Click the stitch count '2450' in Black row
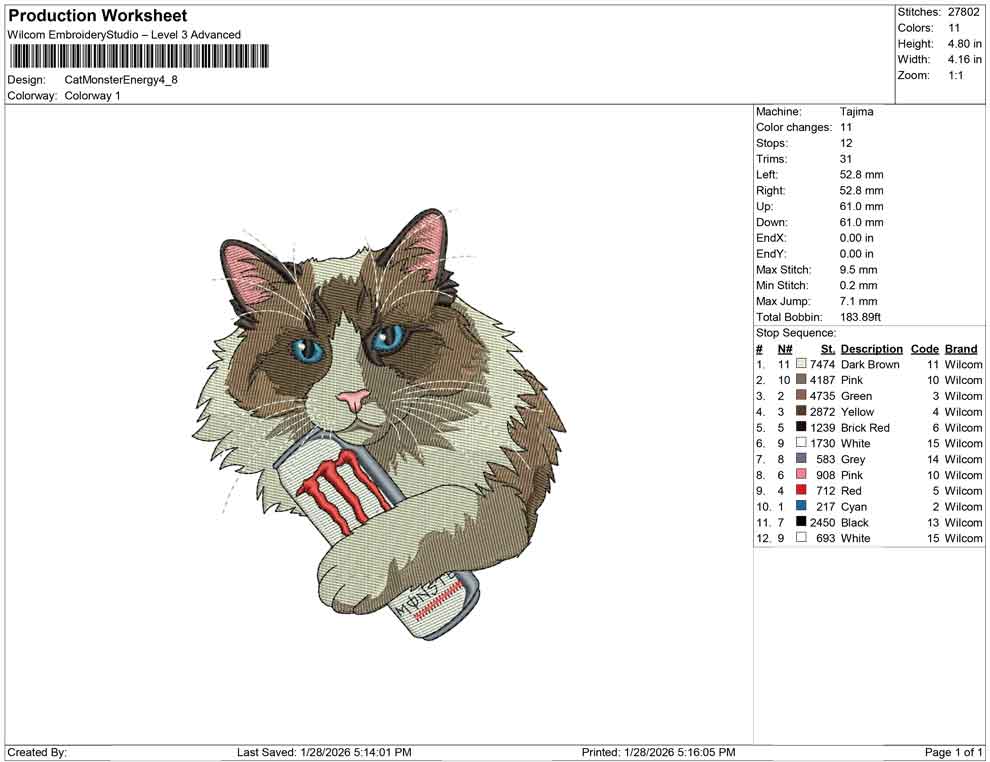 pos(823,522)
